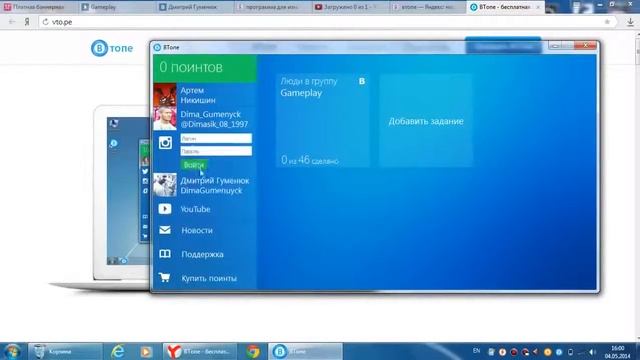The height and width of the screenshot is (360, 640).
Task: Click the Yandex Я home button
Action: coord(27,22)
